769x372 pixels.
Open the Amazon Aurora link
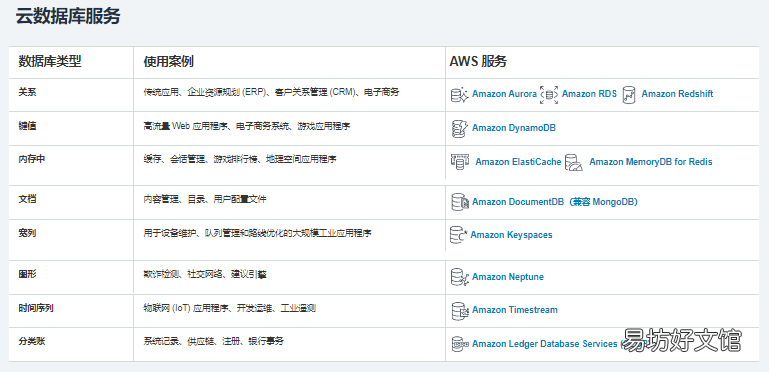point(504,94)
